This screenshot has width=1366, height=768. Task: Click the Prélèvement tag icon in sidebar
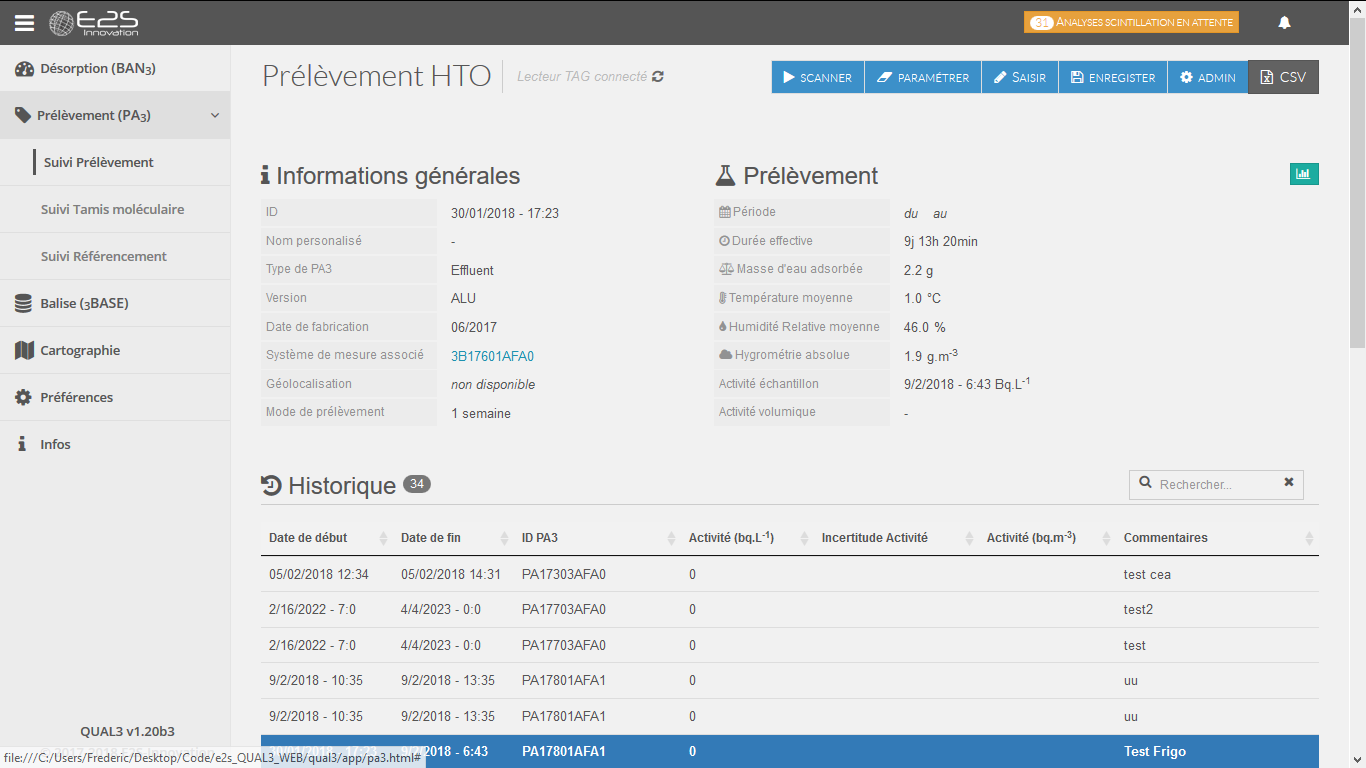pos(23,116)
